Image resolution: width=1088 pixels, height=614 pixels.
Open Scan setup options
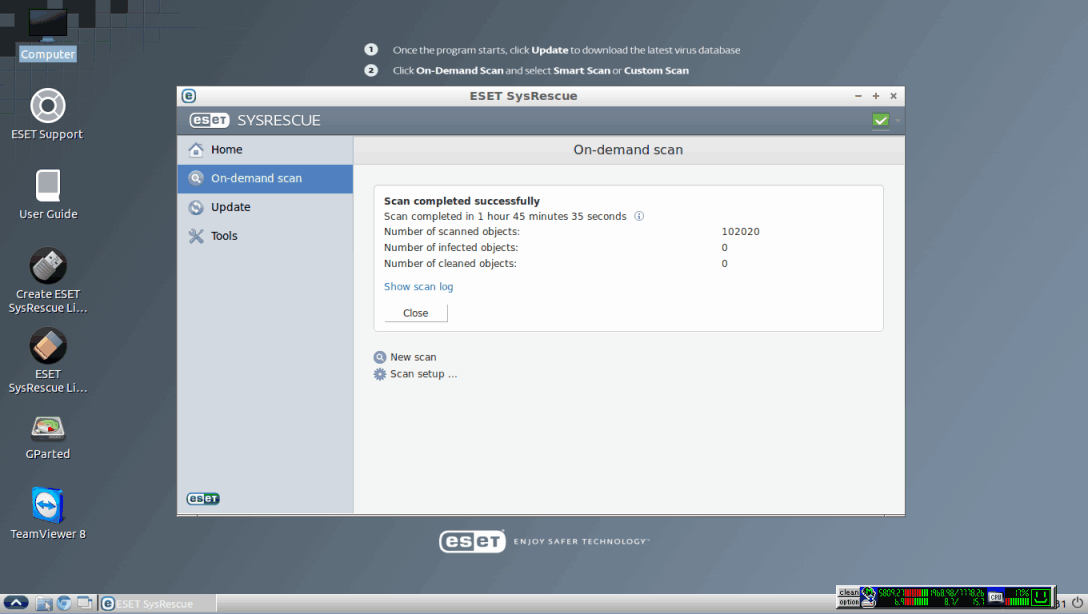pyautogui.click(x=423, y=374)
